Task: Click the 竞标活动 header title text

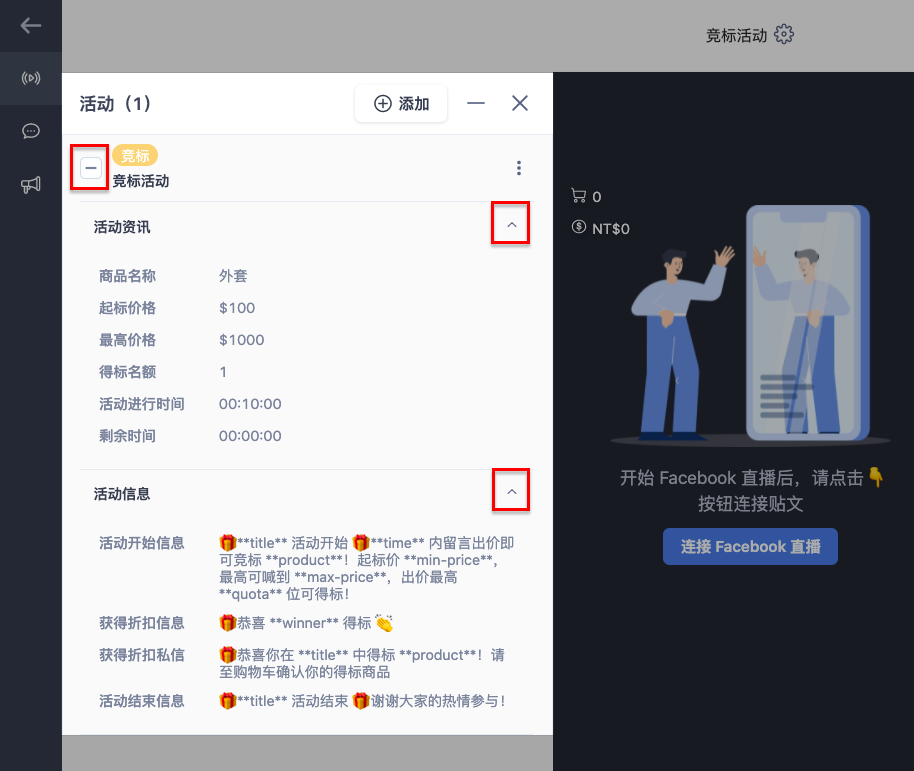Action: (736, 36)
